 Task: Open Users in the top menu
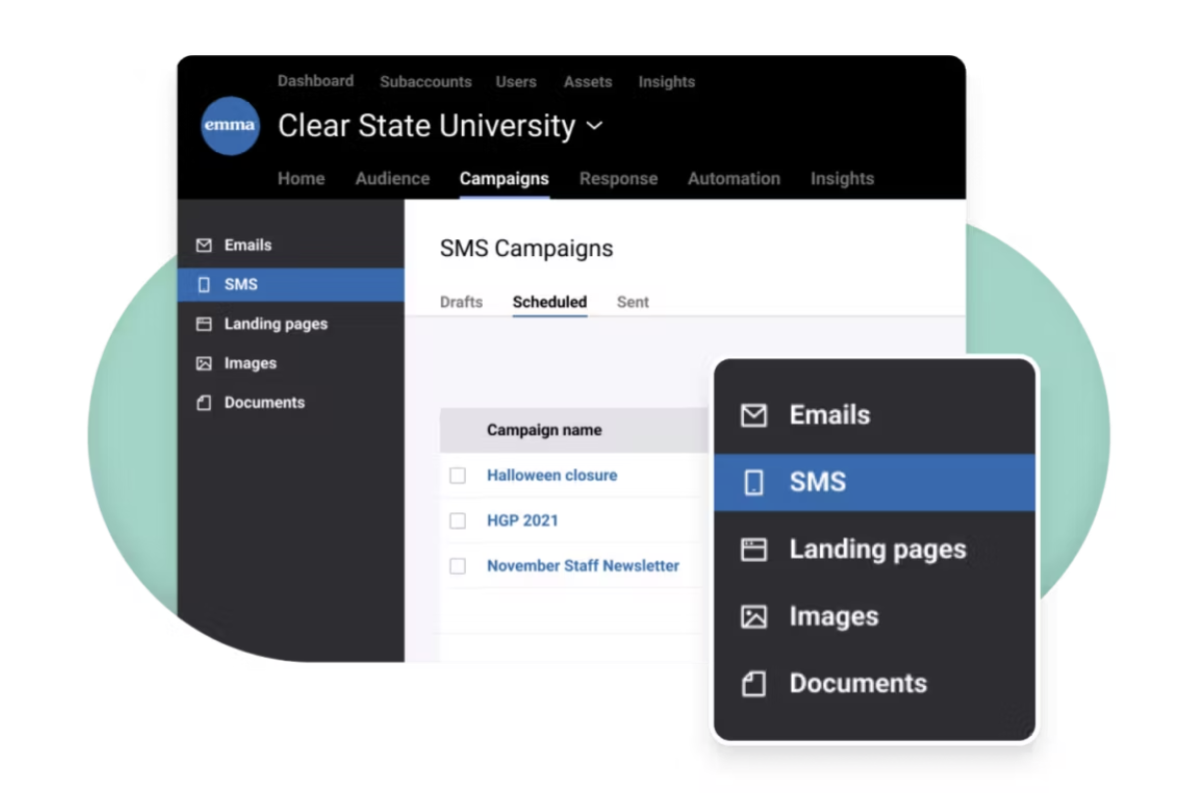(517, 82)
